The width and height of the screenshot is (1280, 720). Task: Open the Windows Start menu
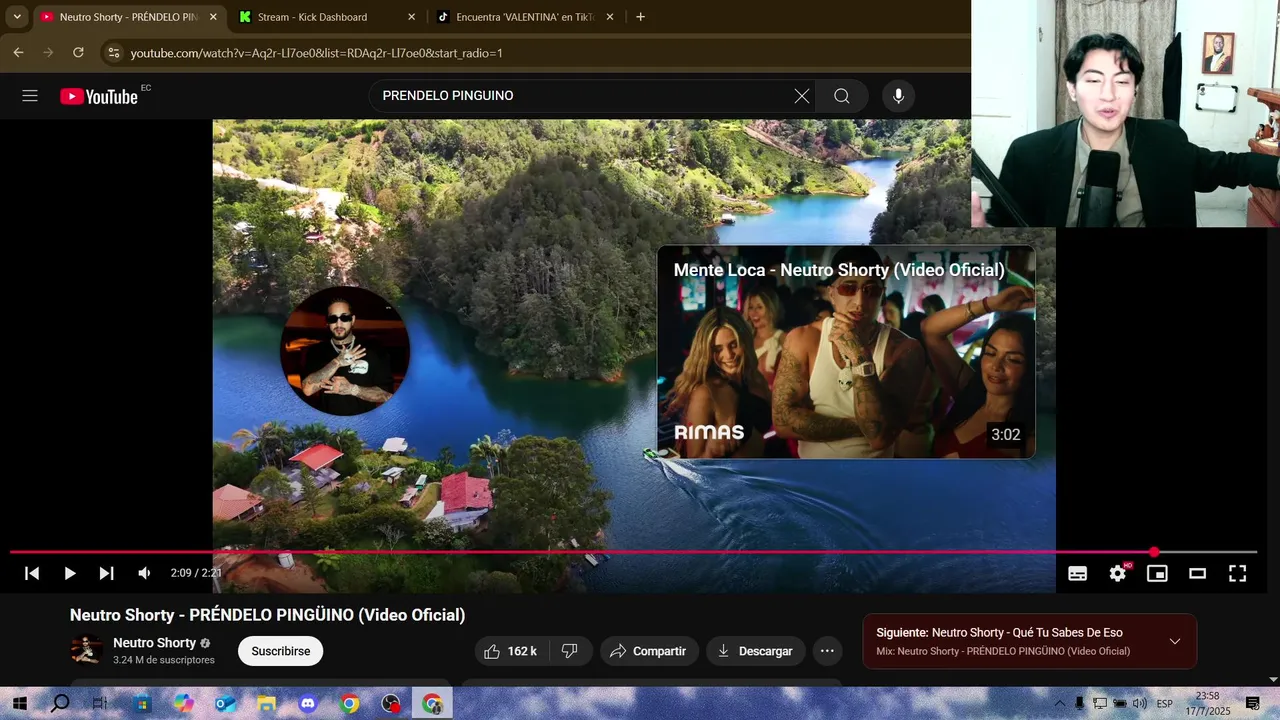[x=19, y=704]
